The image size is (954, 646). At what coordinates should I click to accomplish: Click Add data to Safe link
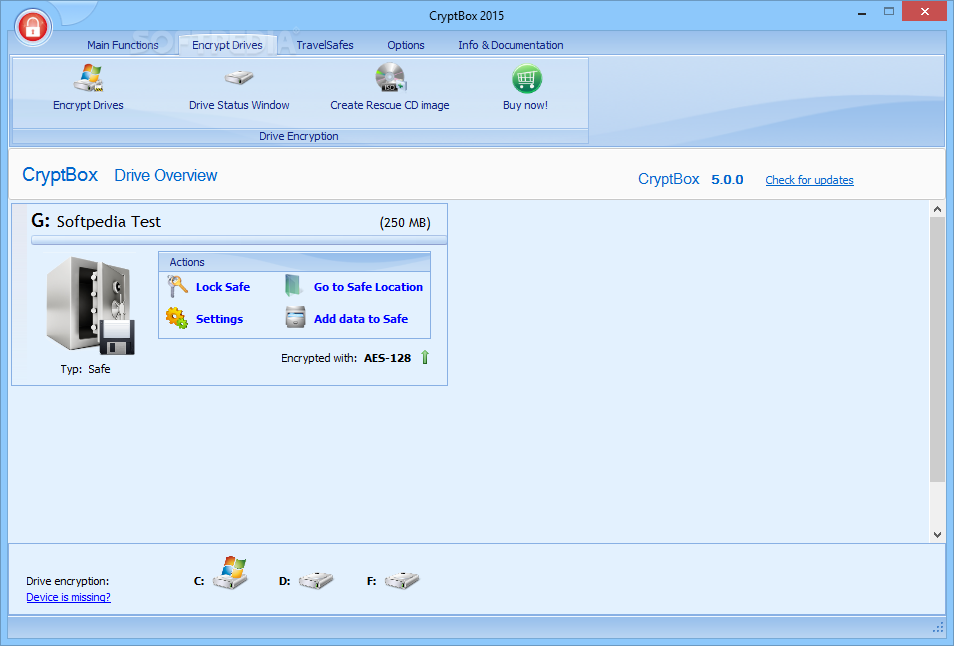coord(361,319)
